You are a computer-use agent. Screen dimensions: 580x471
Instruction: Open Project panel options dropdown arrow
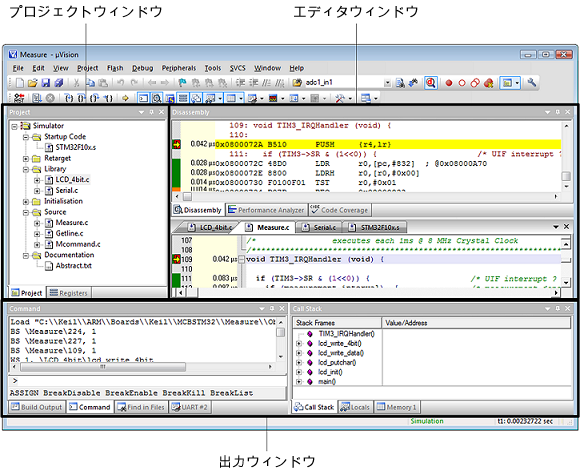click(x=141, y=112)
